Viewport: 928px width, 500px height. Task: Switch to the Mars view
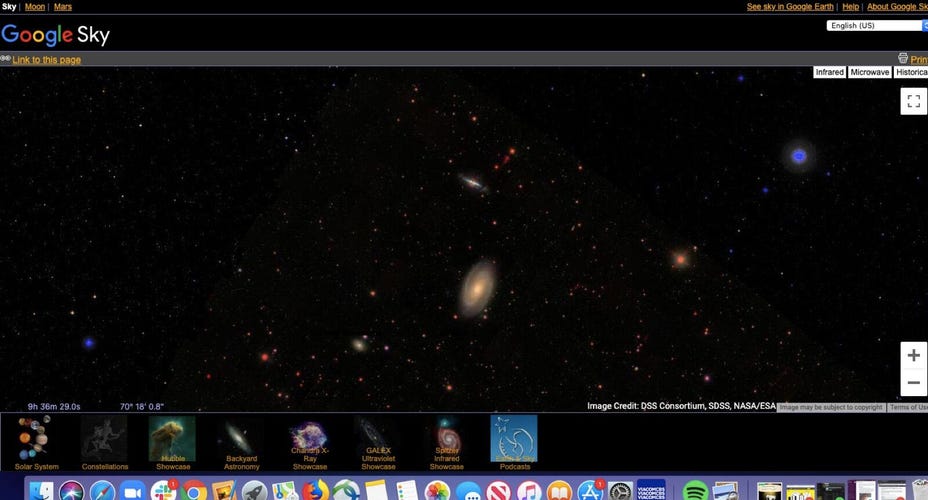click(63, 7)
